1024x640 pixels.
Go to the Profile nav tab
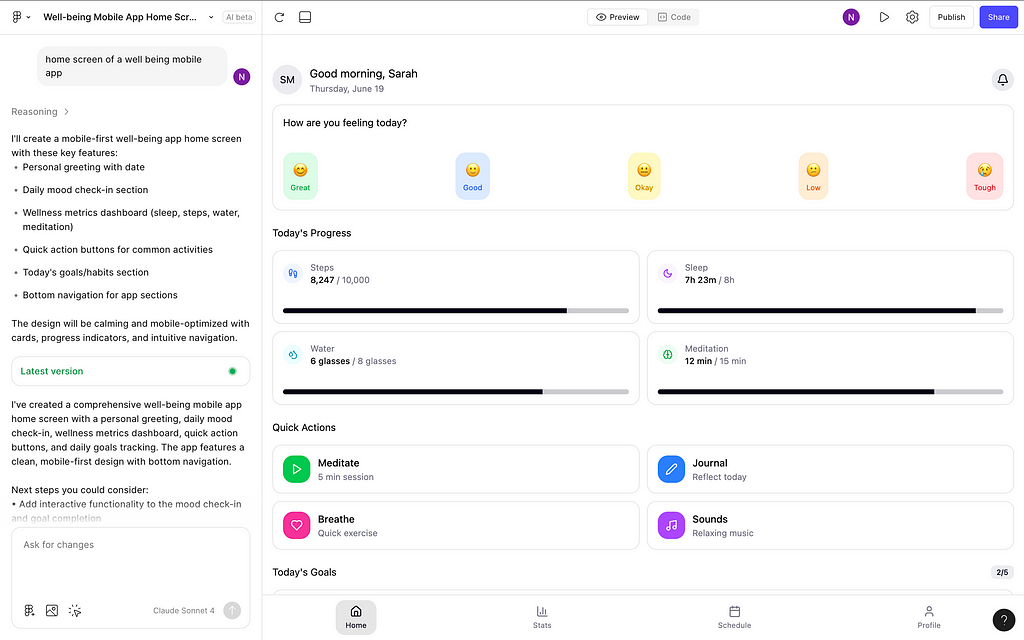(x=929, y=617)
